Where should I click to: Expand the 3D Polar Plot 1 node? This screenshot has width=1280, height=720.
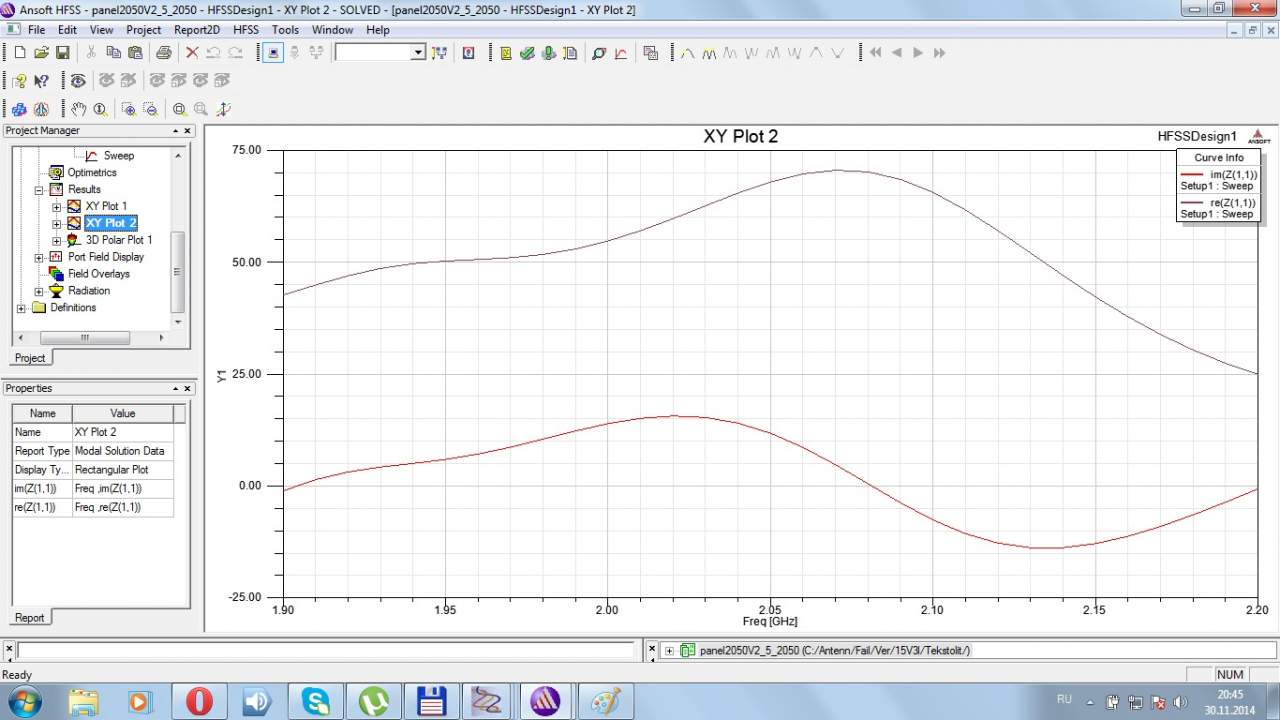tap(57, 240)
